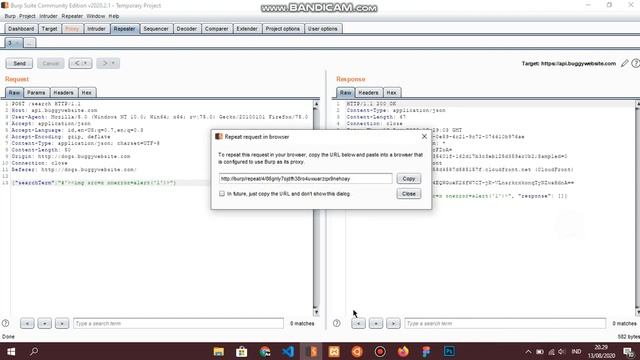Click the Close button in the dialog

pyautogui.click(x=409, y=193)
